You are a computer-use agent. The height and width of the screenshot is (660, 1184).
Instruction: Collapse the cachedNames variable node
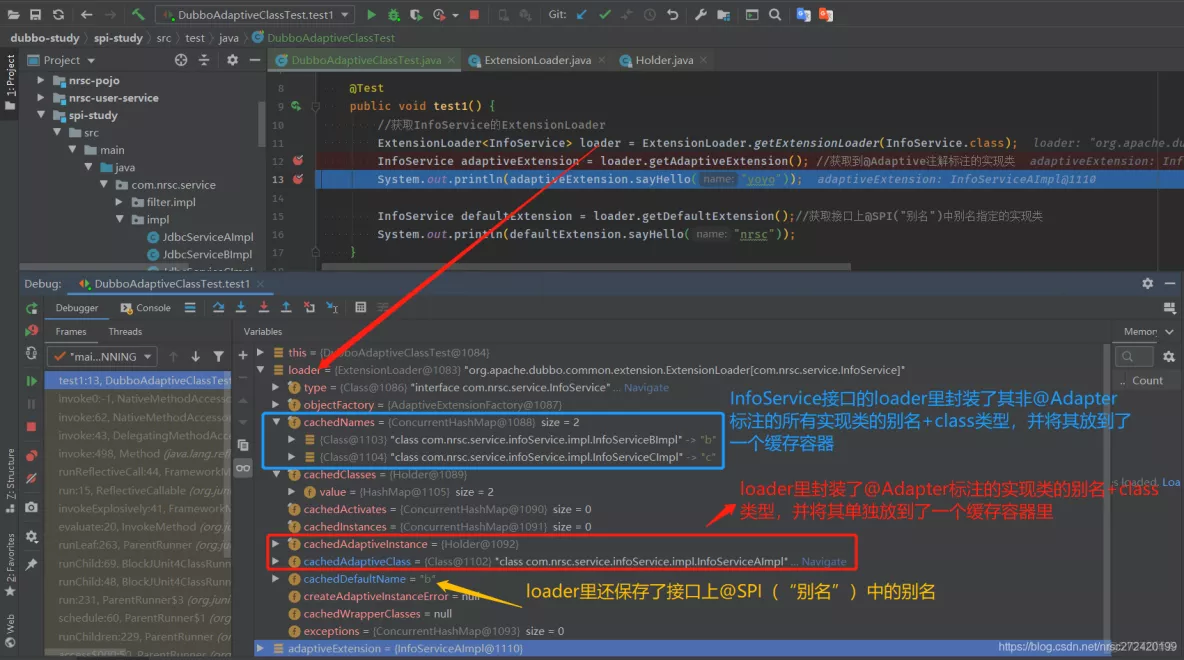click(276, 422)
